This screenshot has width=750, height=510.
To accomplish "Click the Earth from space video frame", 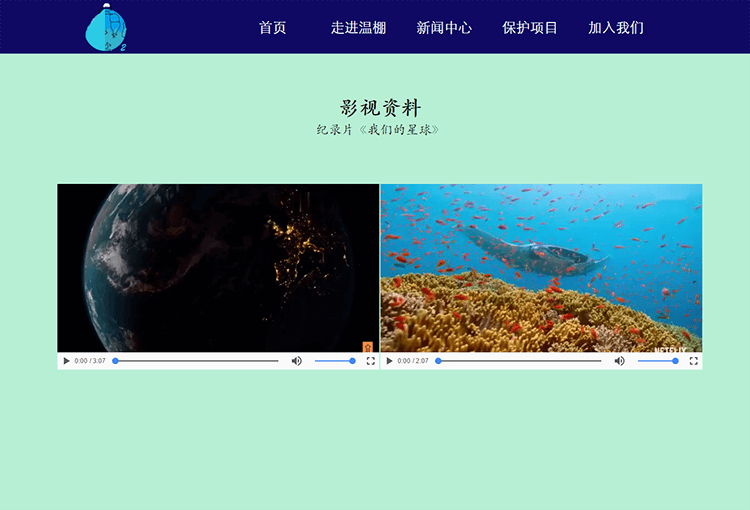I will click(x=218, y=267).
